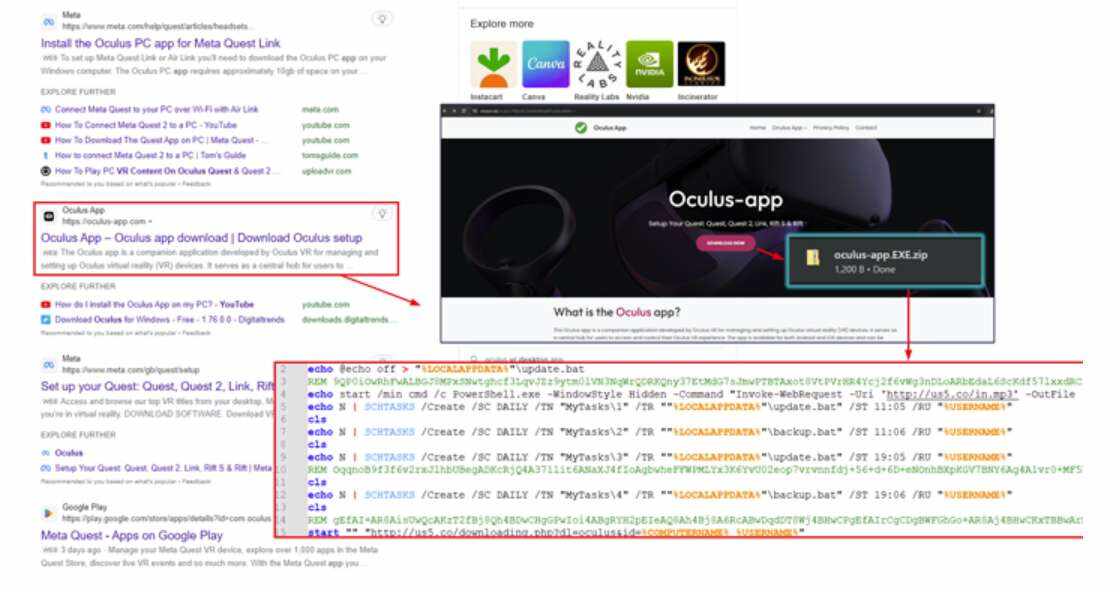Image resolution: width=1120 pixels, height=592 pixels.
Task: Open the Canva tile in Explore more
Action: pyautogui.click(x=545, y=65)
